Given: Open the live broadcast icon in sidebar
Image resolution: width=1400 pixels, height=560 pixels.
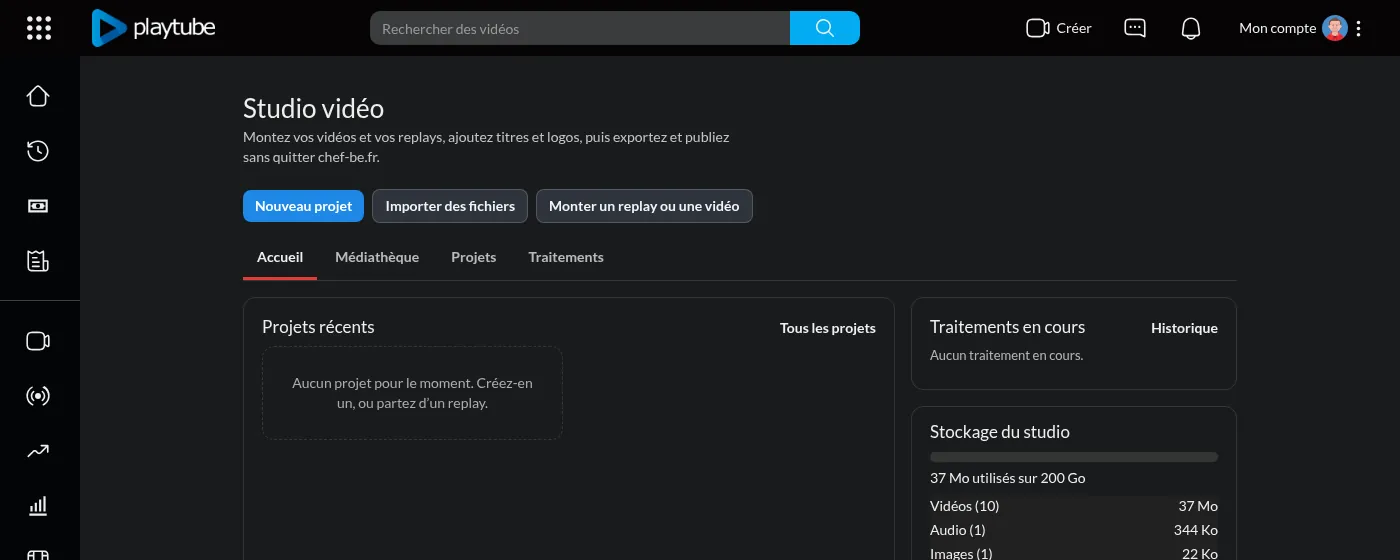Looking at the screenshot, I should tap(38, 396).
